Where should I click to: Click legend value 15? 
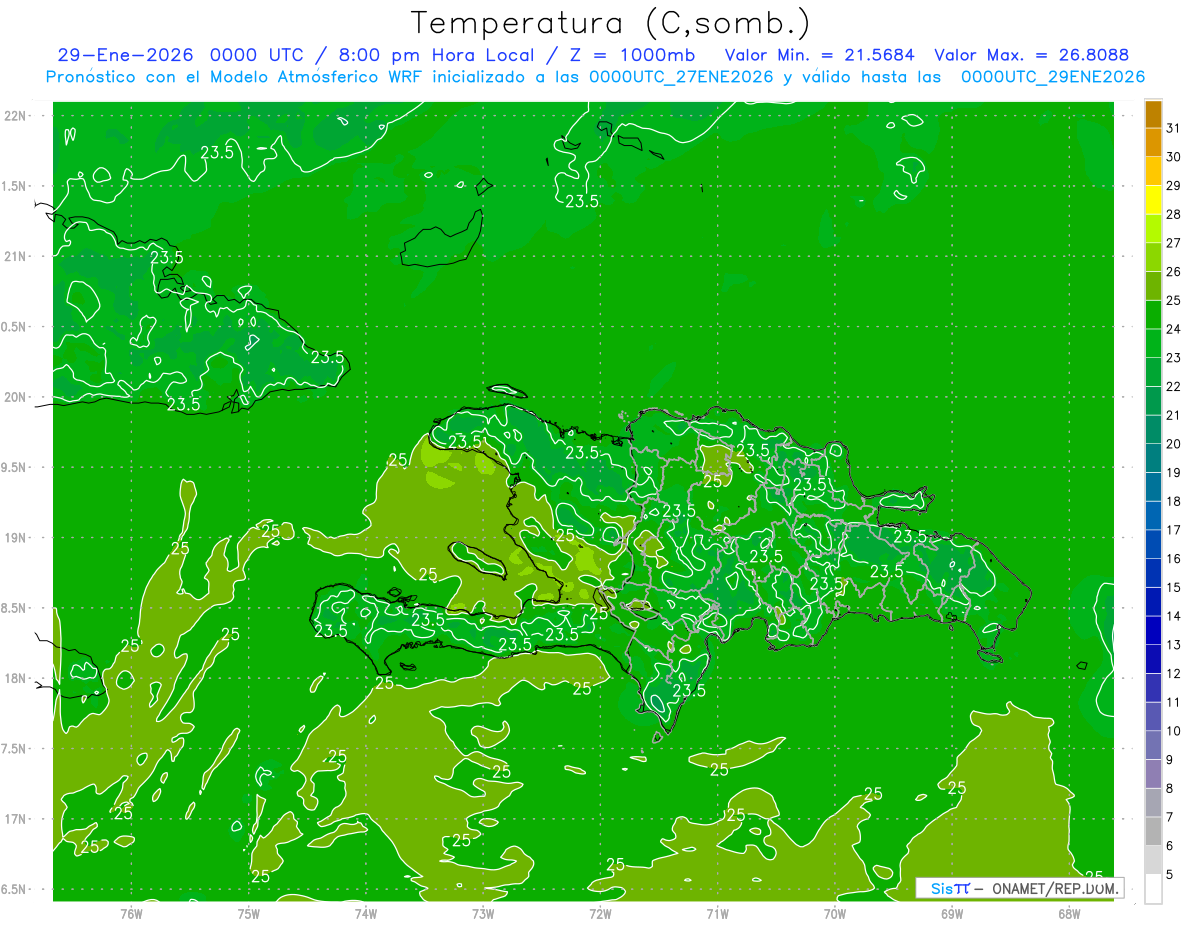[1173, 588]
